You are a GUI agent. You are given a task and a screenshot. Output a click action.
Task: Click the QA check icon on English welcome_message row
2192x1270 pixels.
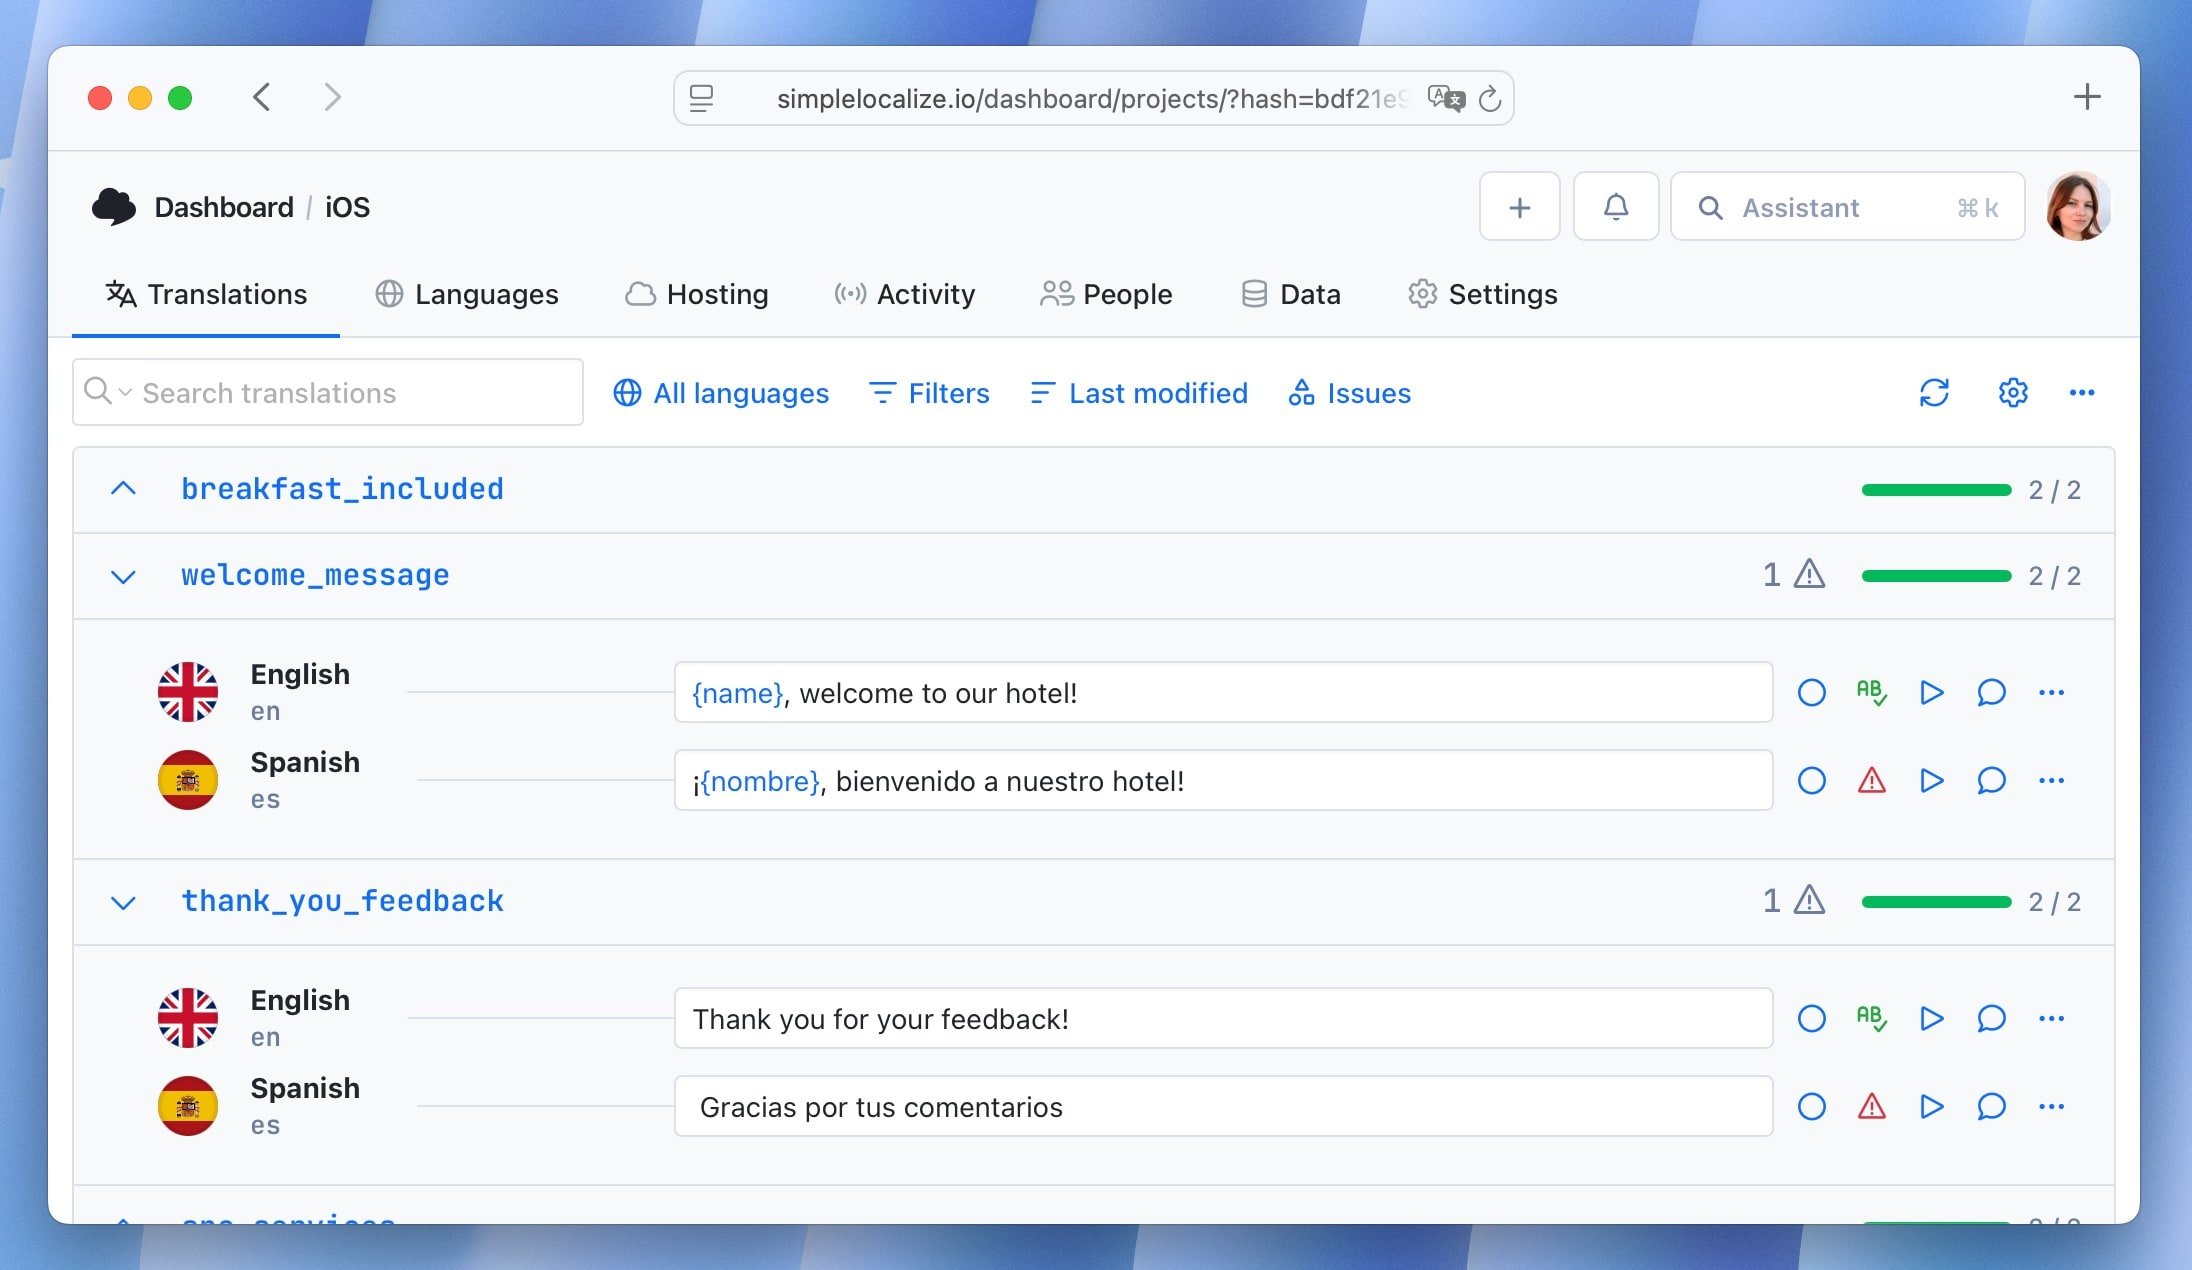(x=1871, y=692)
